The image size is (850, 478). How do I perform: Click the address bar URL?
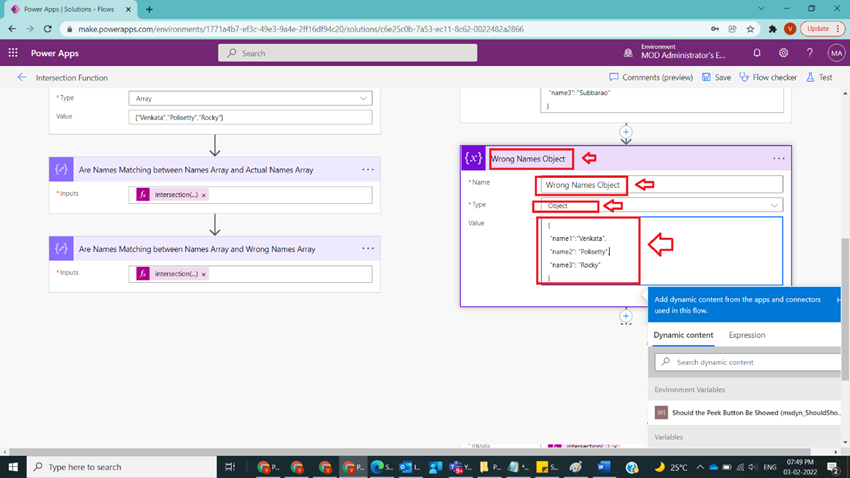click(301, 29)
